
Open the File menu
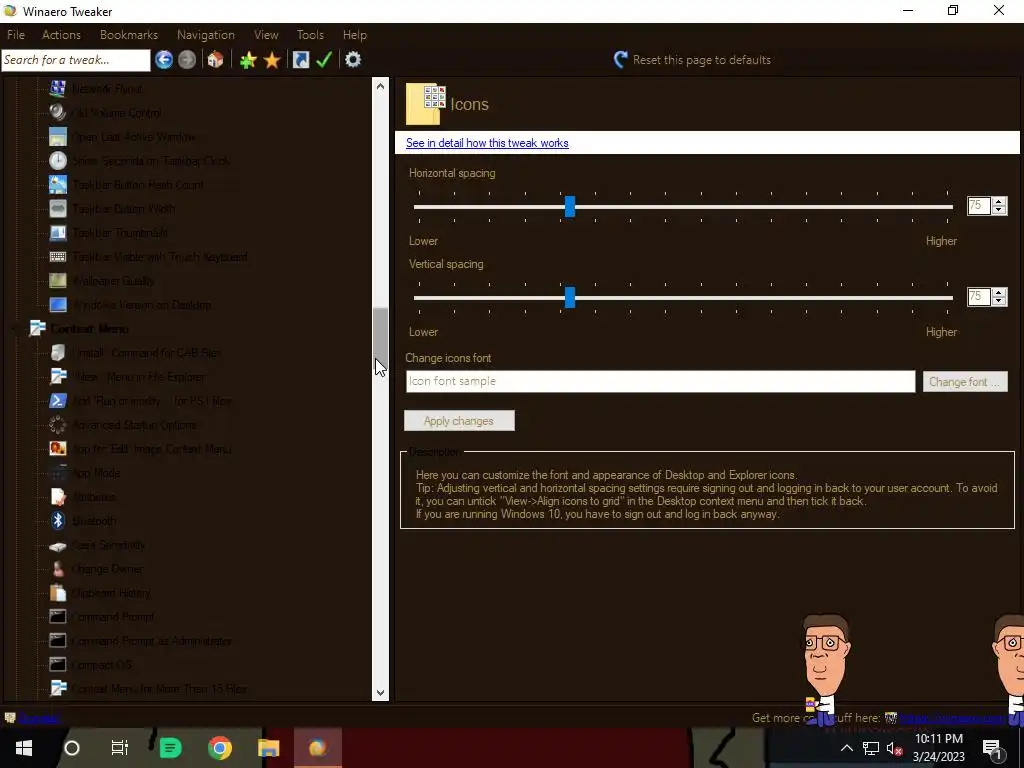(16, 35)
